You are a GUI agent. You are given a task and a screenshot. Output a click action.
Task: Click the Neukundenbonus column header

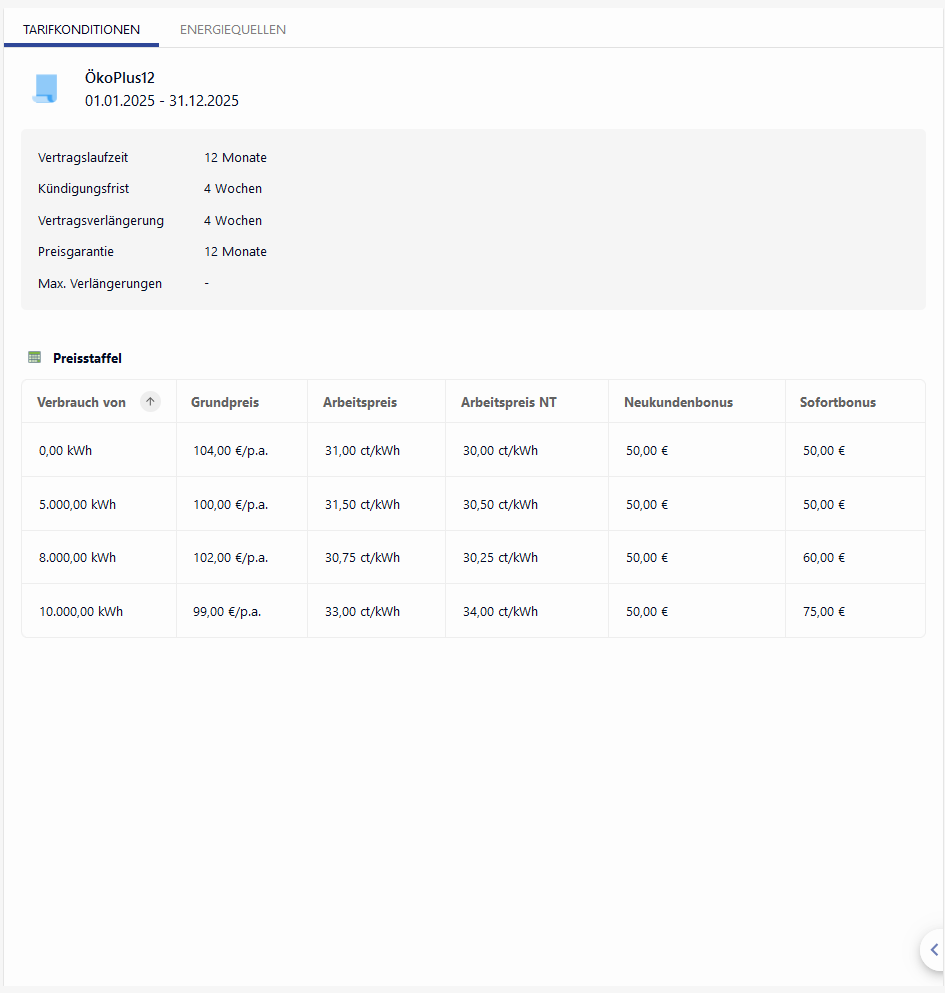[678, 402]
